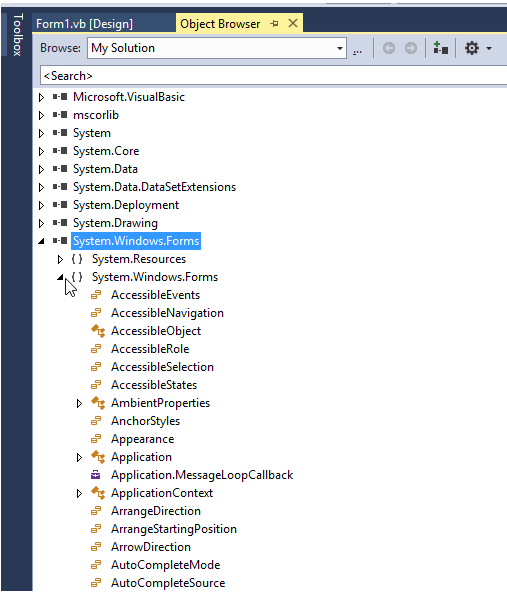Open the Toolbox side panel tab
Viewport: 507px width, 593px height.
(17, 35)
